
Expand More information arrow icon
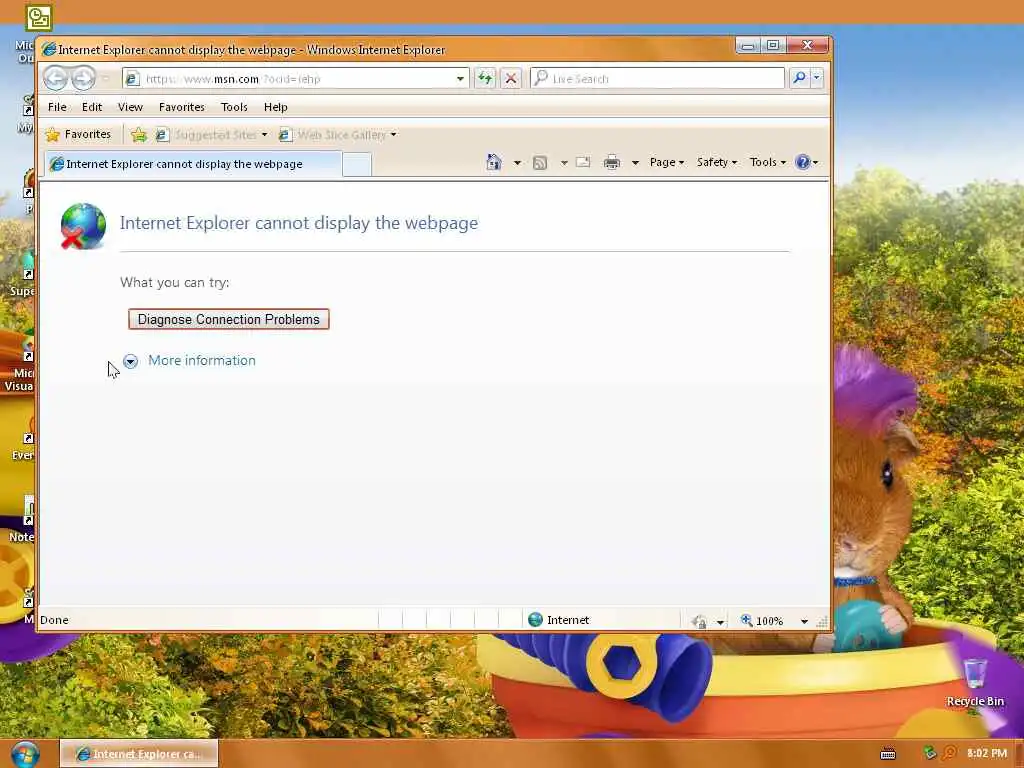coord(131,361)
